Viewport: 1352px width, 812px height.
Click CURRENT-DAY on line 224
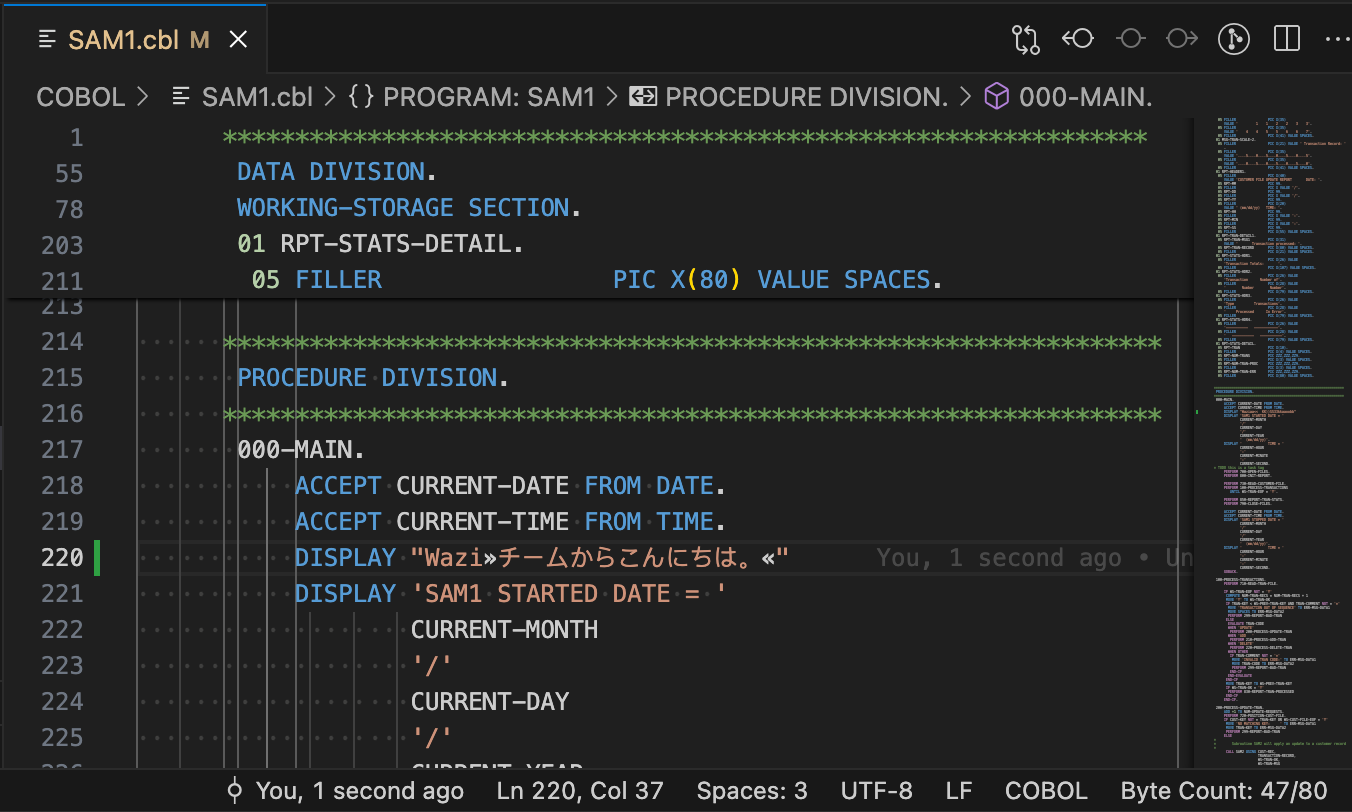490,702
